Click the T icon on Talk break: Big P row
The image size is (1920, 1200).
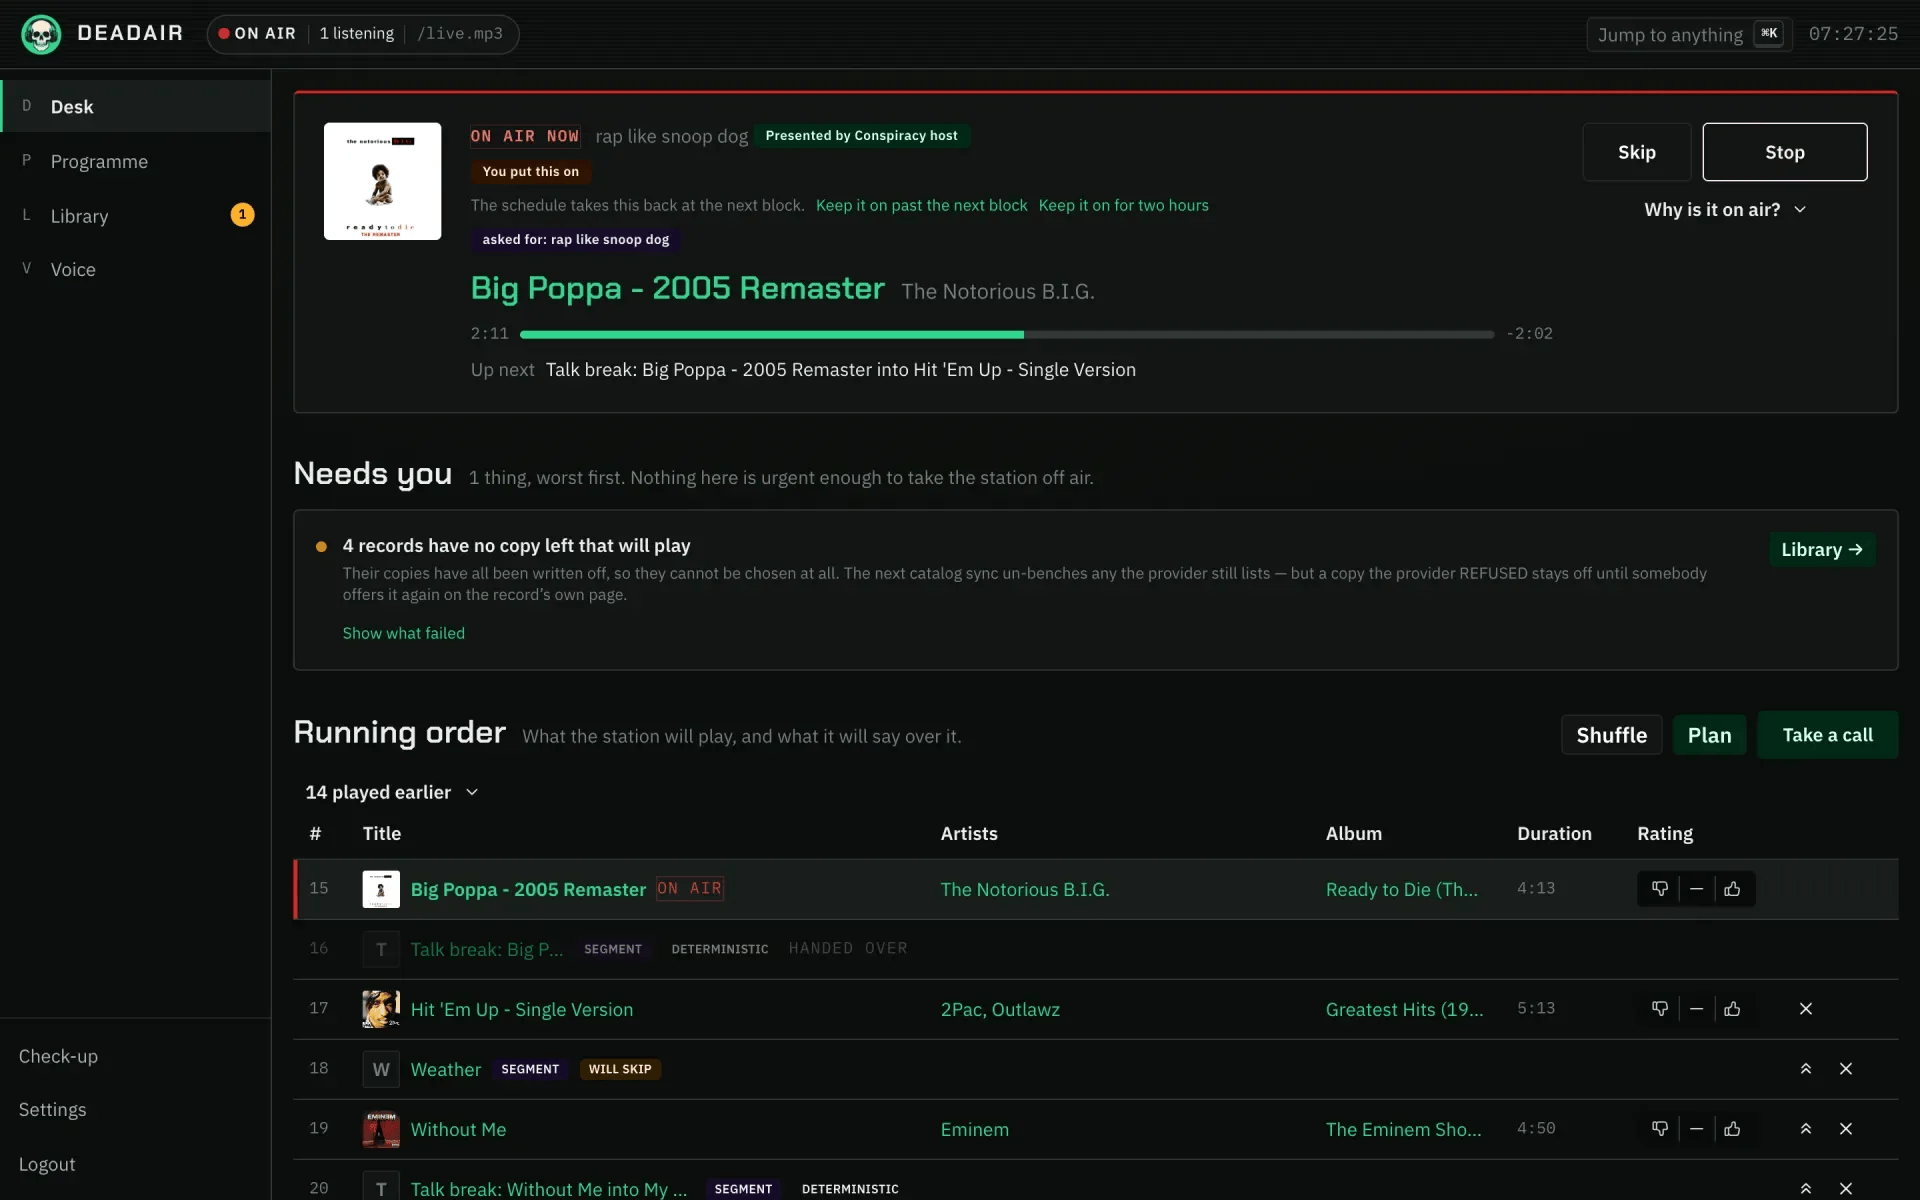point(381,949)
